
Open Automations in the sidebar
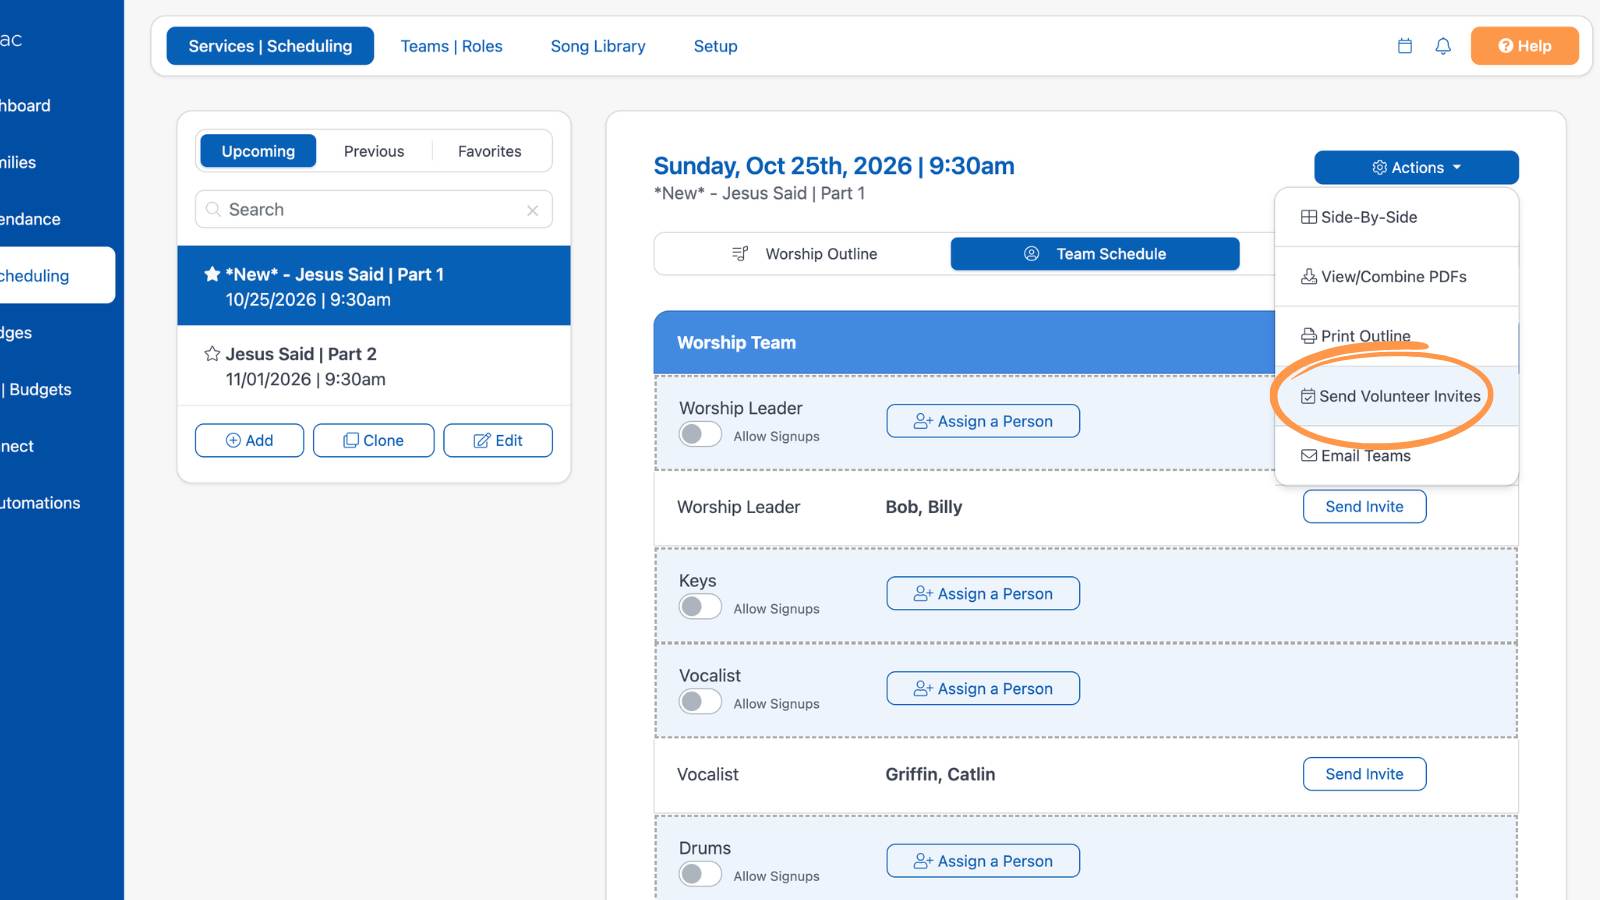tap(40, 503)
